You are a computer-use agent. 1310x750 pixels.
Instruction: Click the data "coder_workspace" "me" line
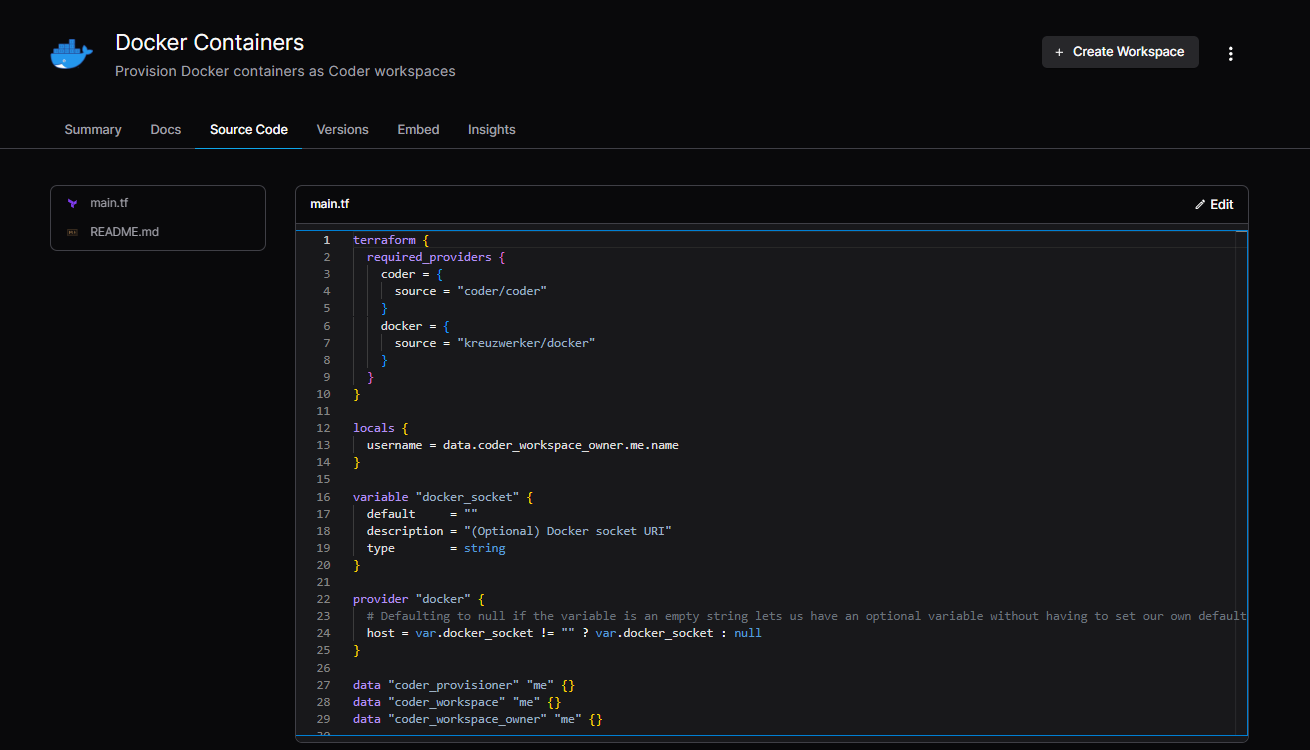coord(457,702)
